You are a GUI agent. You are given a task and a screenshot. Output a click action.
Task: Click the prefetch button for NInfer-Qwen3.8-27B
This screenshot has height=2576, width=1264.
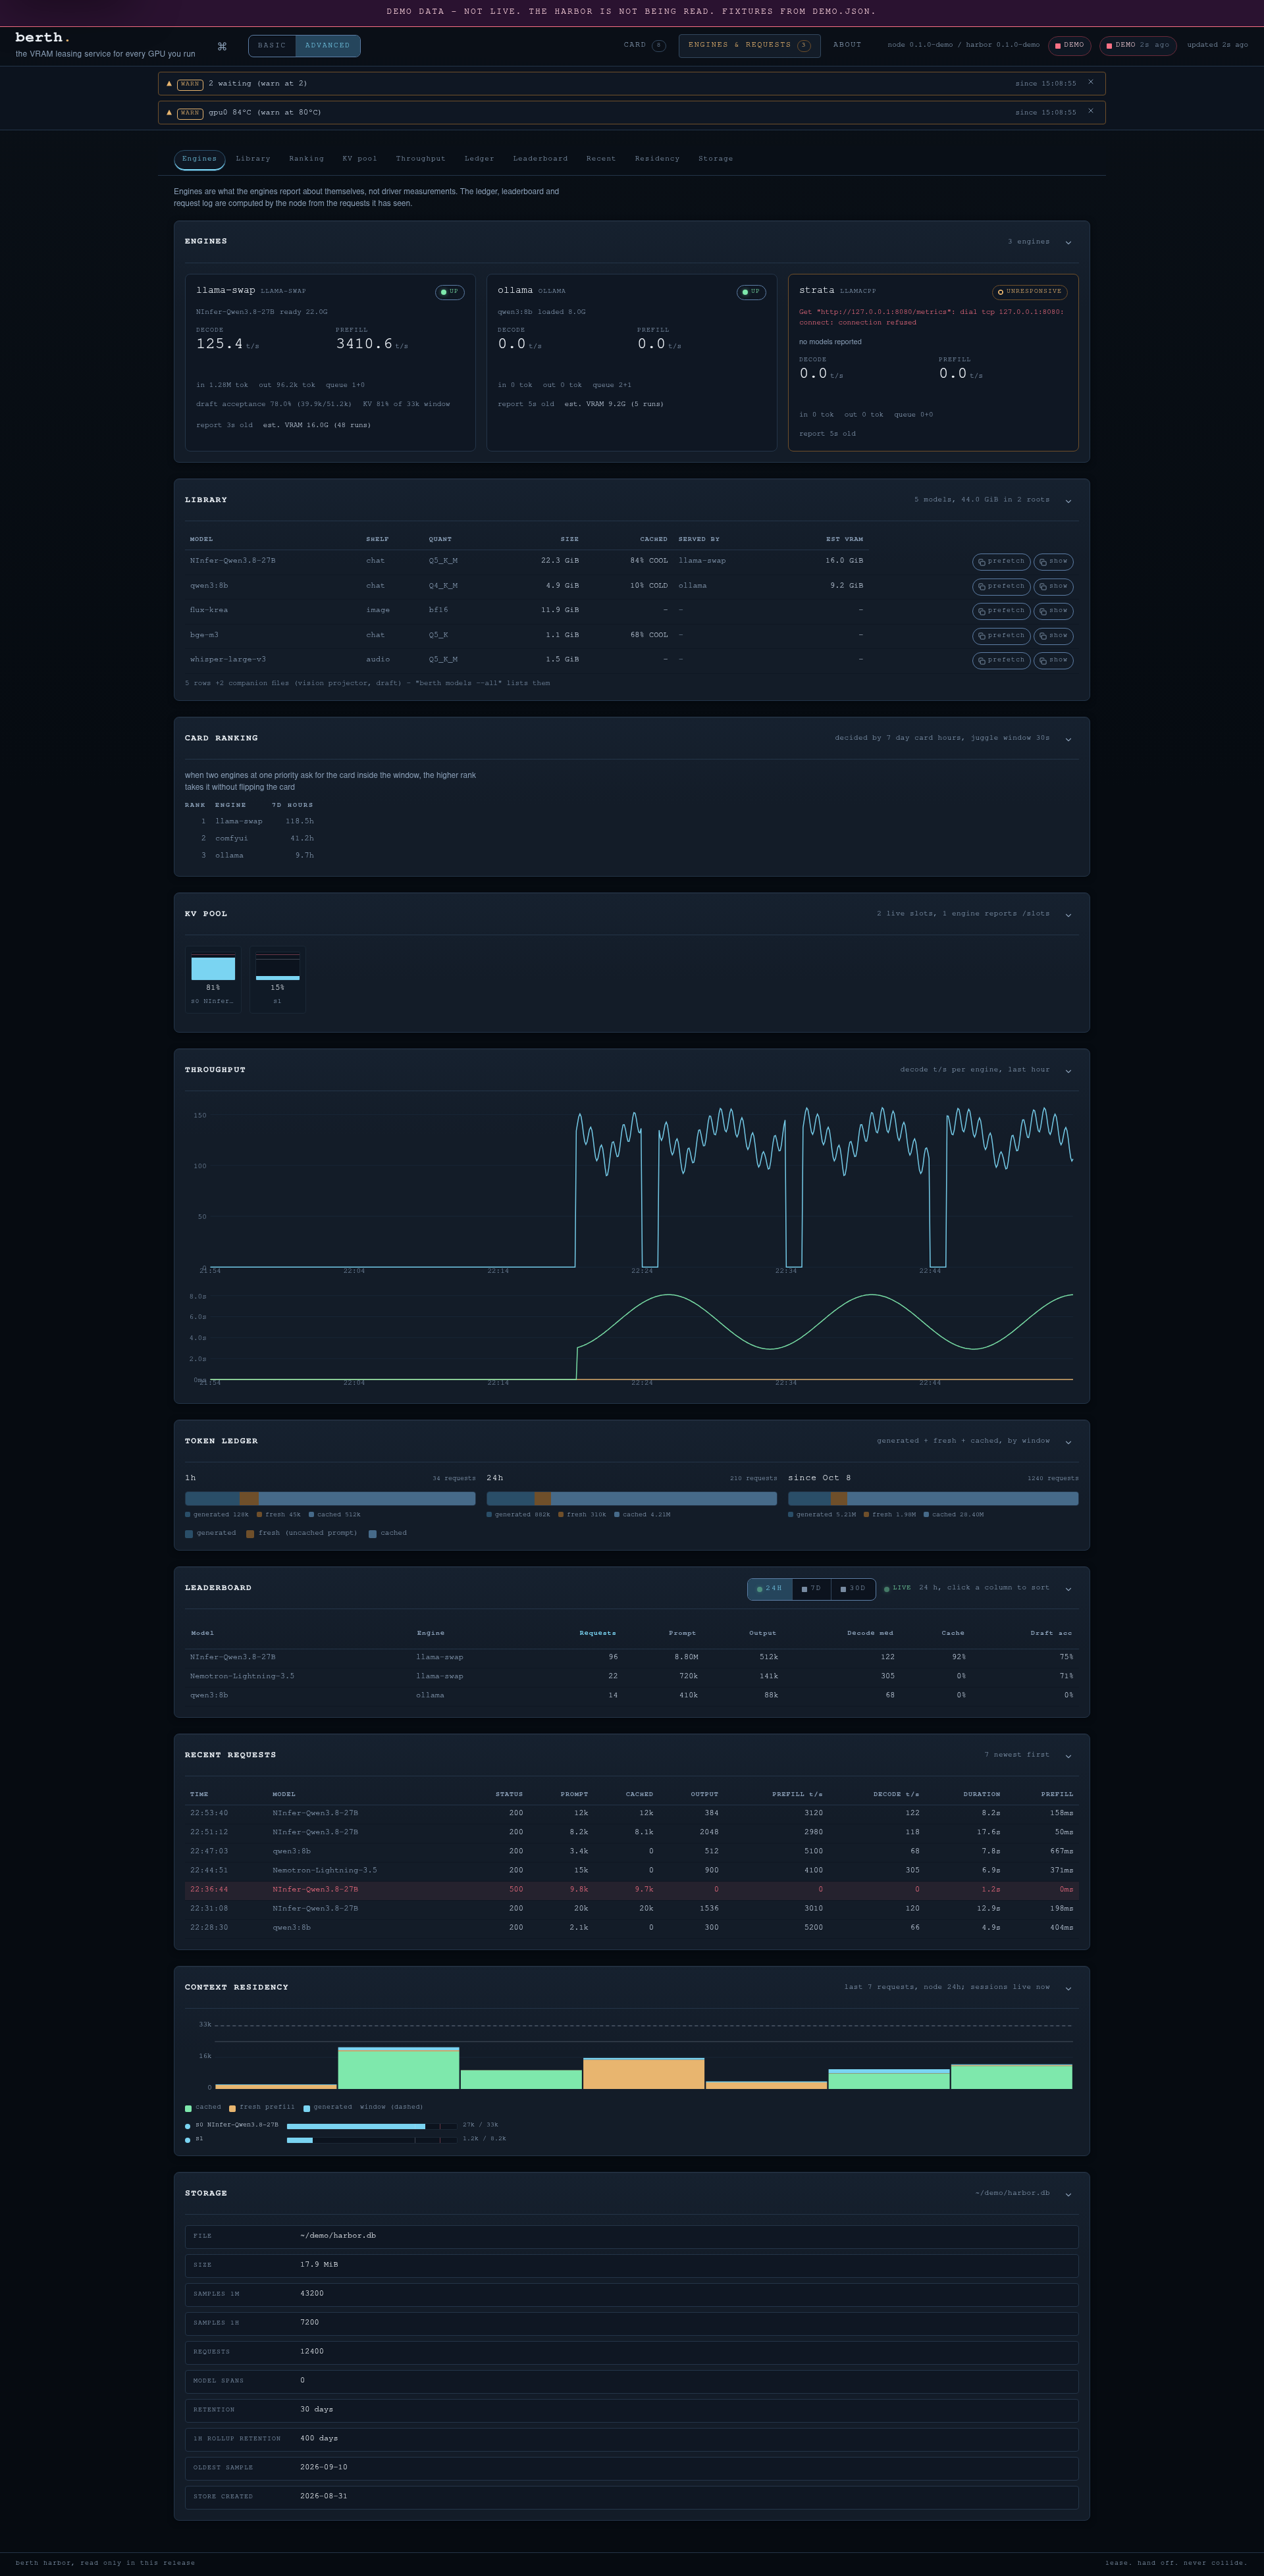(x=1001, y=562)
